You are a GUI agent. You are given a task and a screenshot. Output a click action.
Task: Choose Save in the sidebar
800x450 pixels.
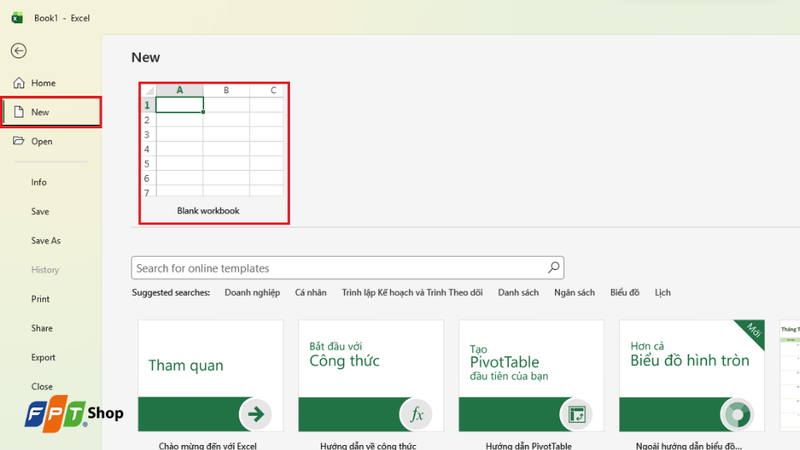point(40,211)
